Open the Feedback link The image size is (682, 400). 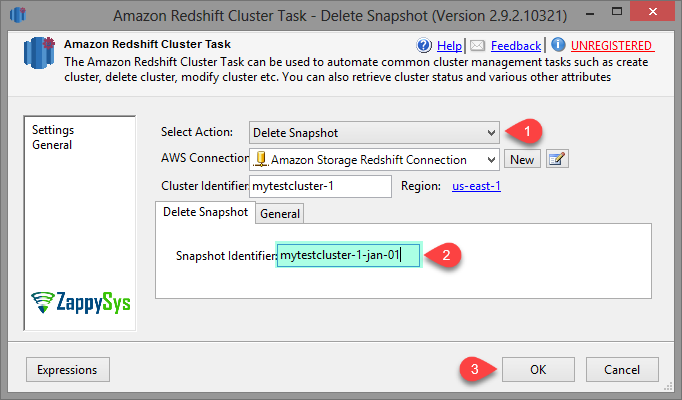coord(516,46)
